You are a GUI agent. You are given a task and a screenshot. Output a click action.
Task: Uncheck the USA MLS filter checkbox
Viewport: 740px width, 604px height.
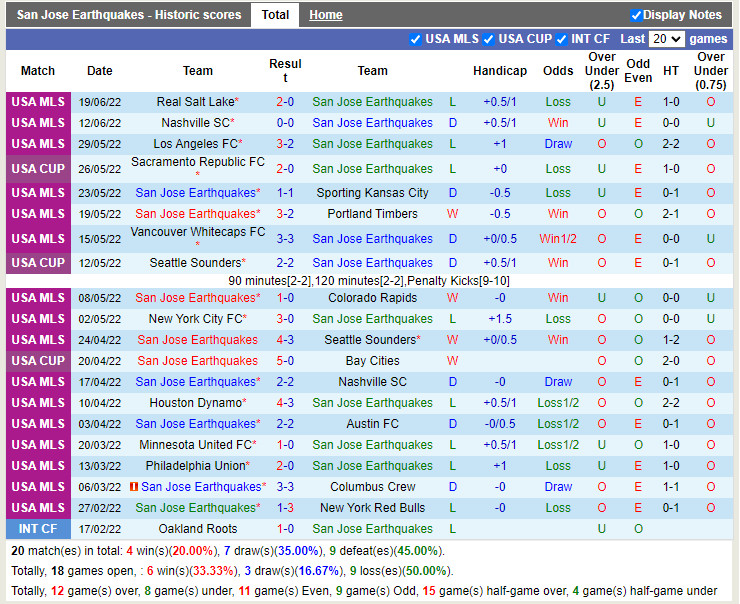tap(415, 39)
